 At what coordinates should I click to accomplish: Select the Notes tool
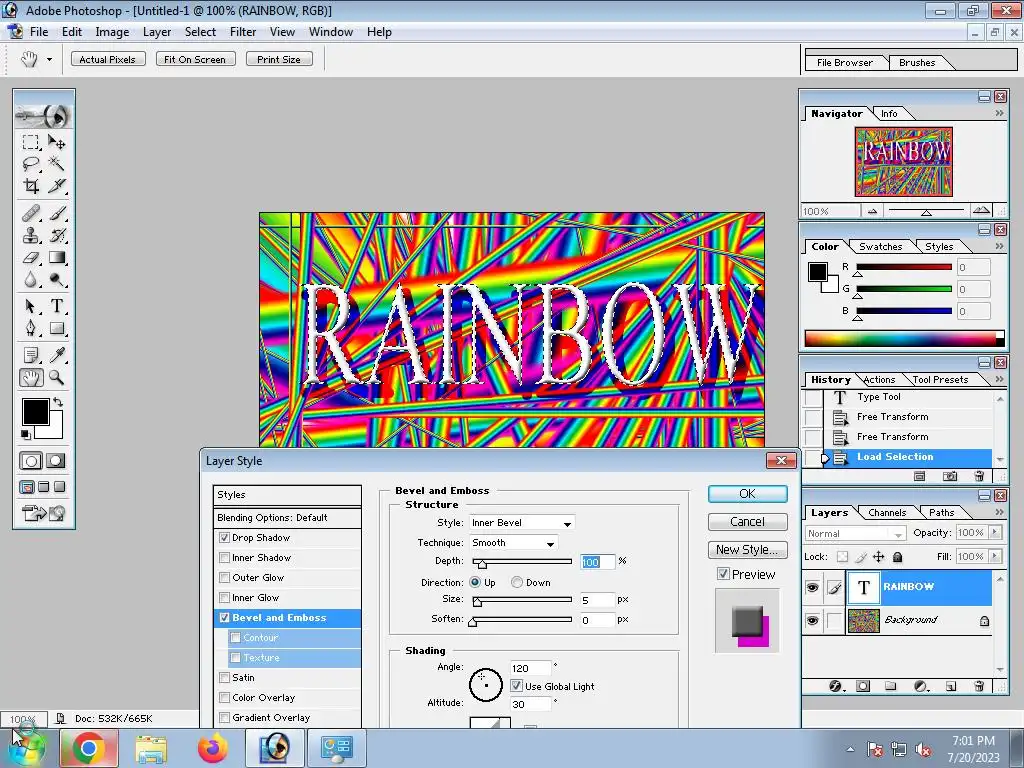pyautogui.click(x=30, y=355)
